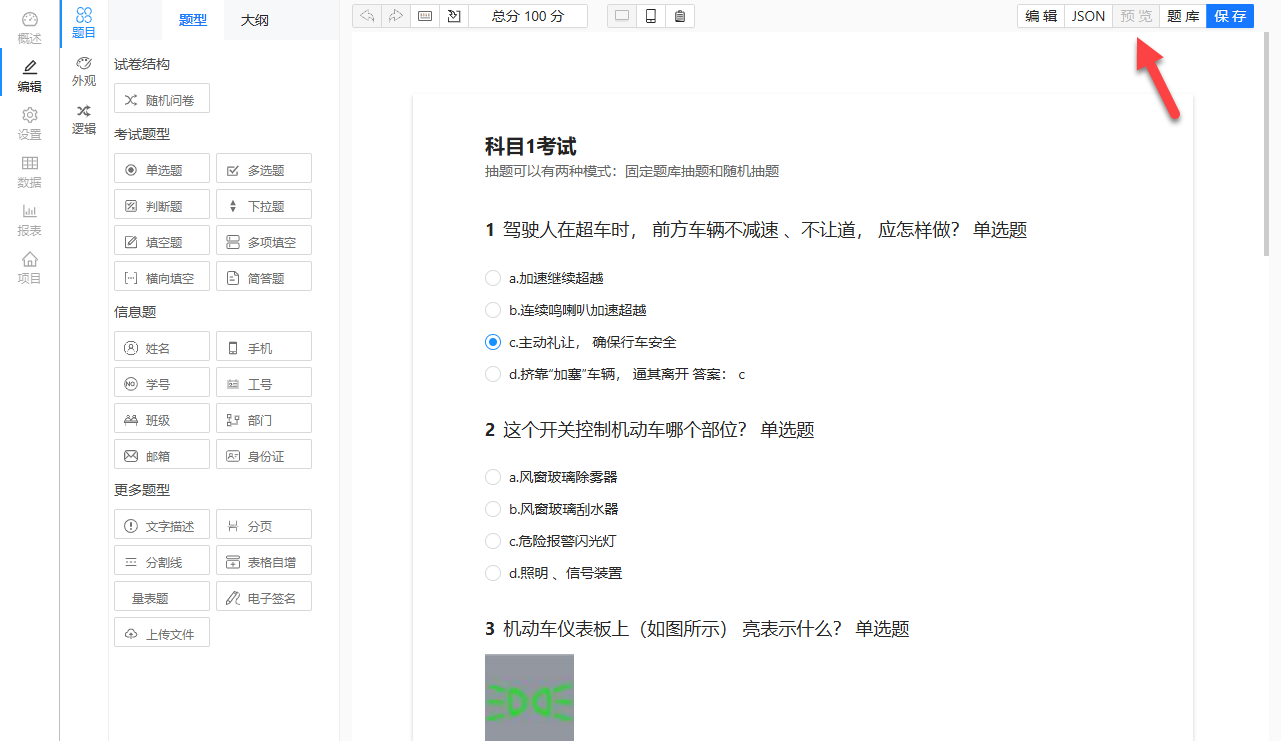Add a 量表题 rating scale question
This screenshot has width=1281, height=741.
coord(162,597)
